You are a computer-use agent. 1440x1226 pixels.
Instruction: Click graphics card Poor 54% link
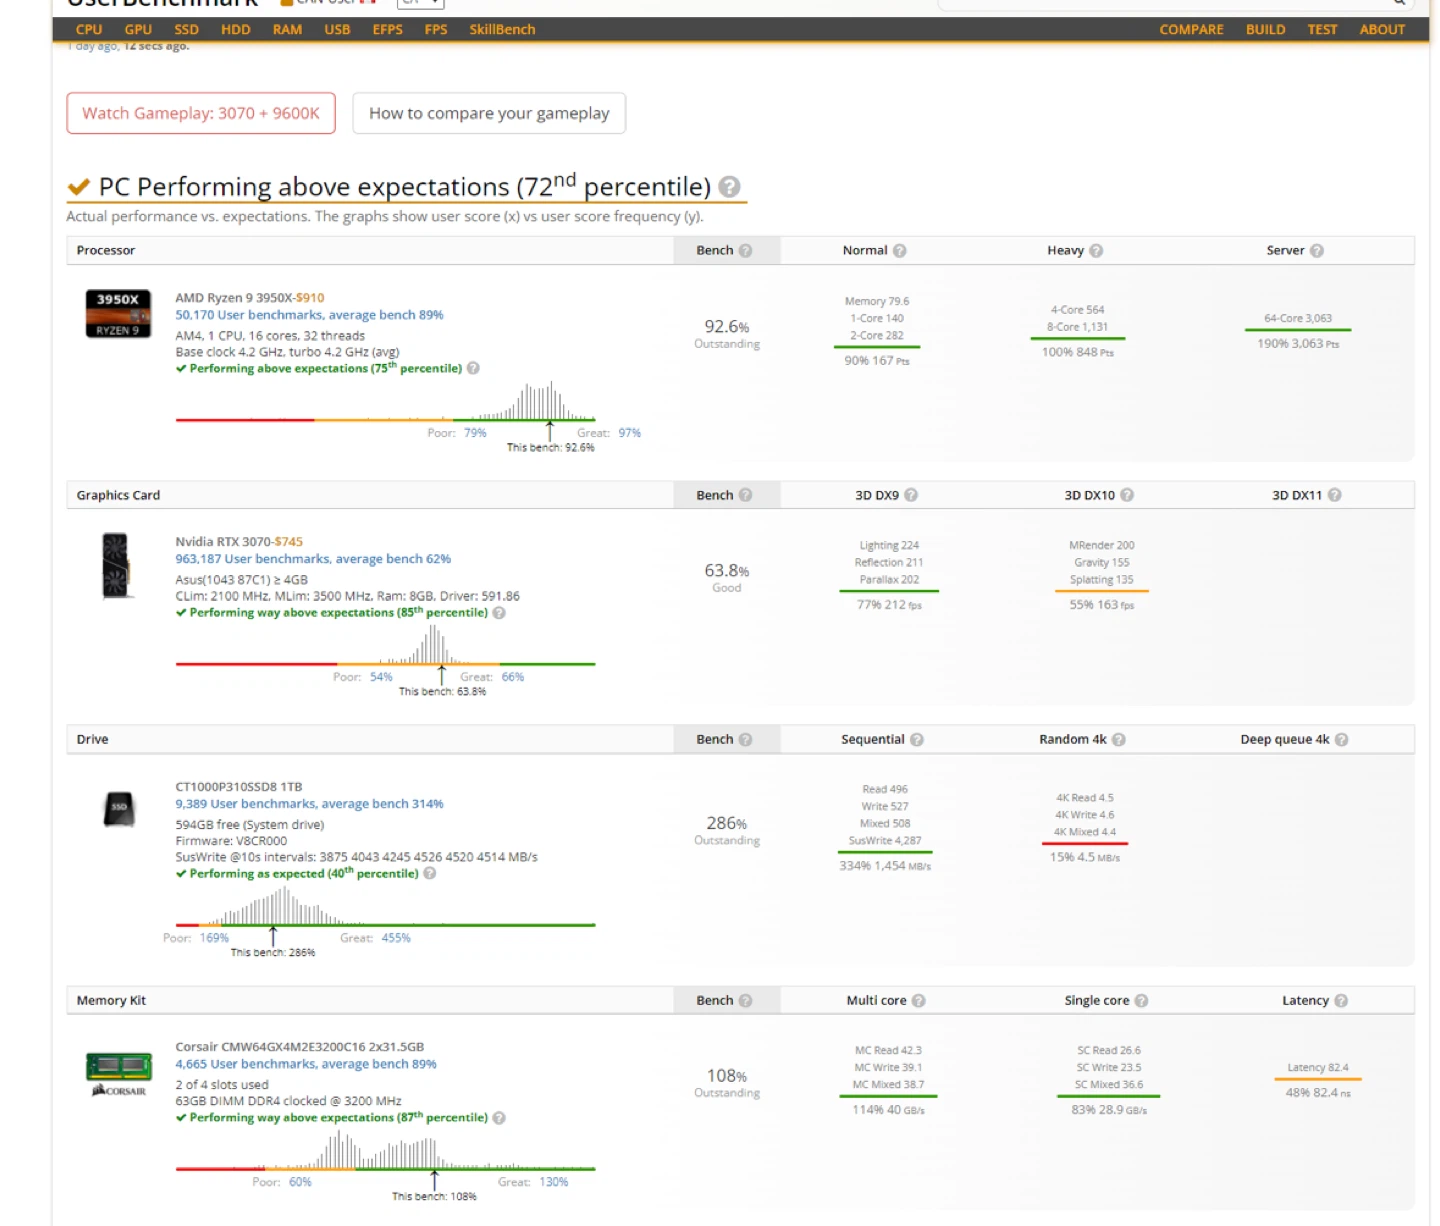click(x=381, y=677)
